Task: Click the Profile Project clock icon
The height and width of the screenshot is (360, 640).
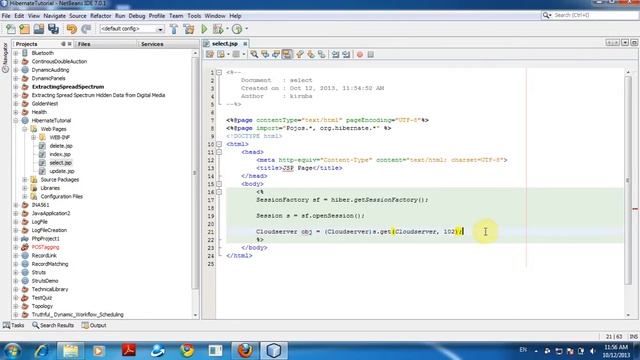Action: 237,29
